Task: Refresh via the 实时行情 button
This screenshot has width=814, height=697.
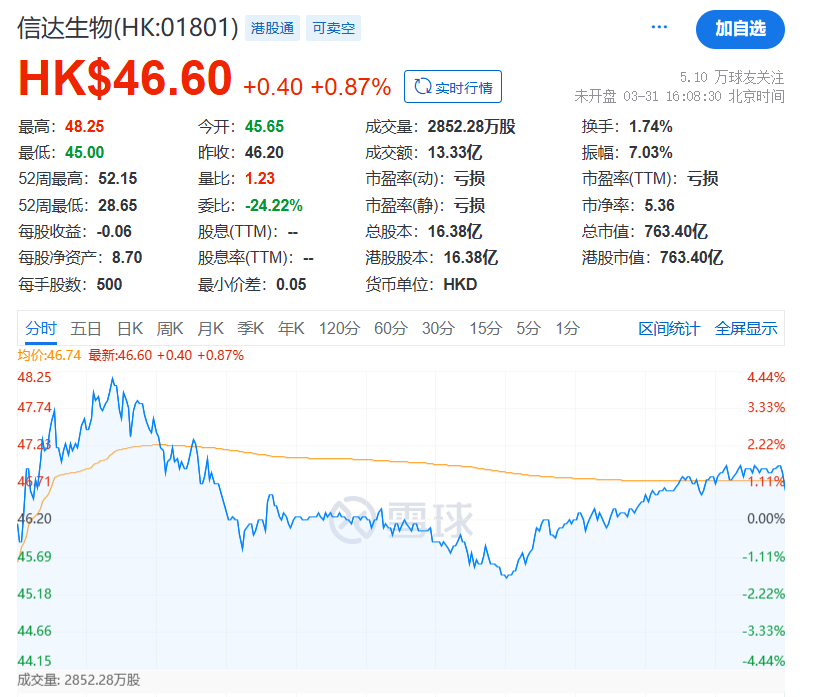Action: pyautogui.click(x=453, y=87)
